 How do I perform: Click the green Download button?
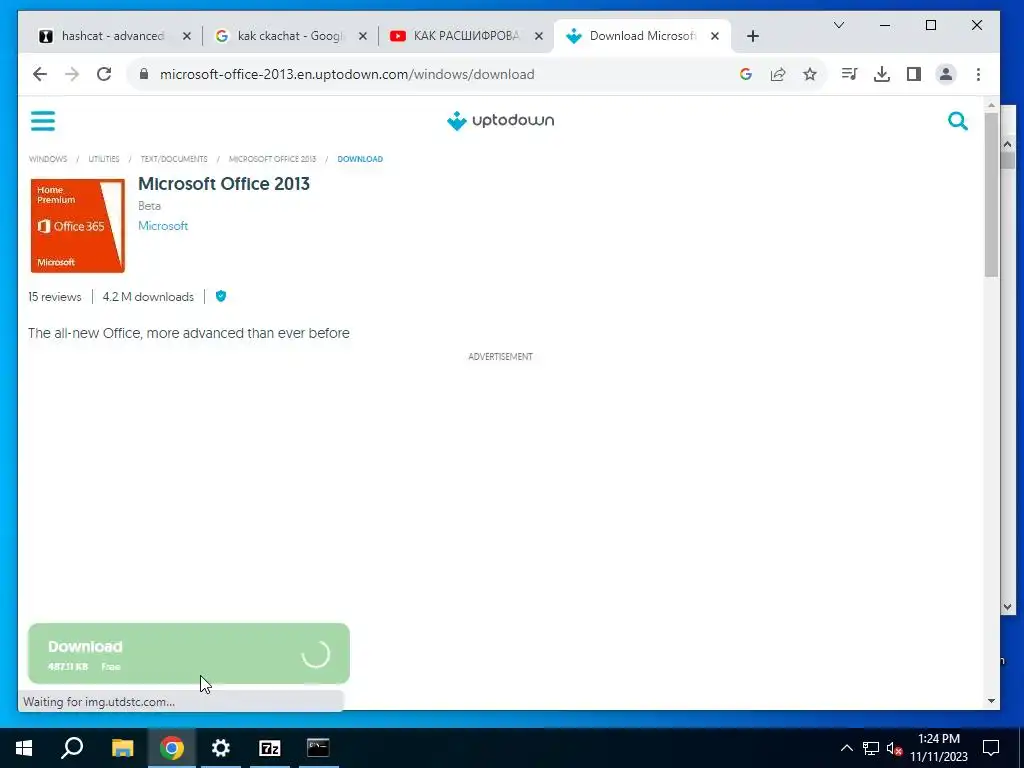189,654
